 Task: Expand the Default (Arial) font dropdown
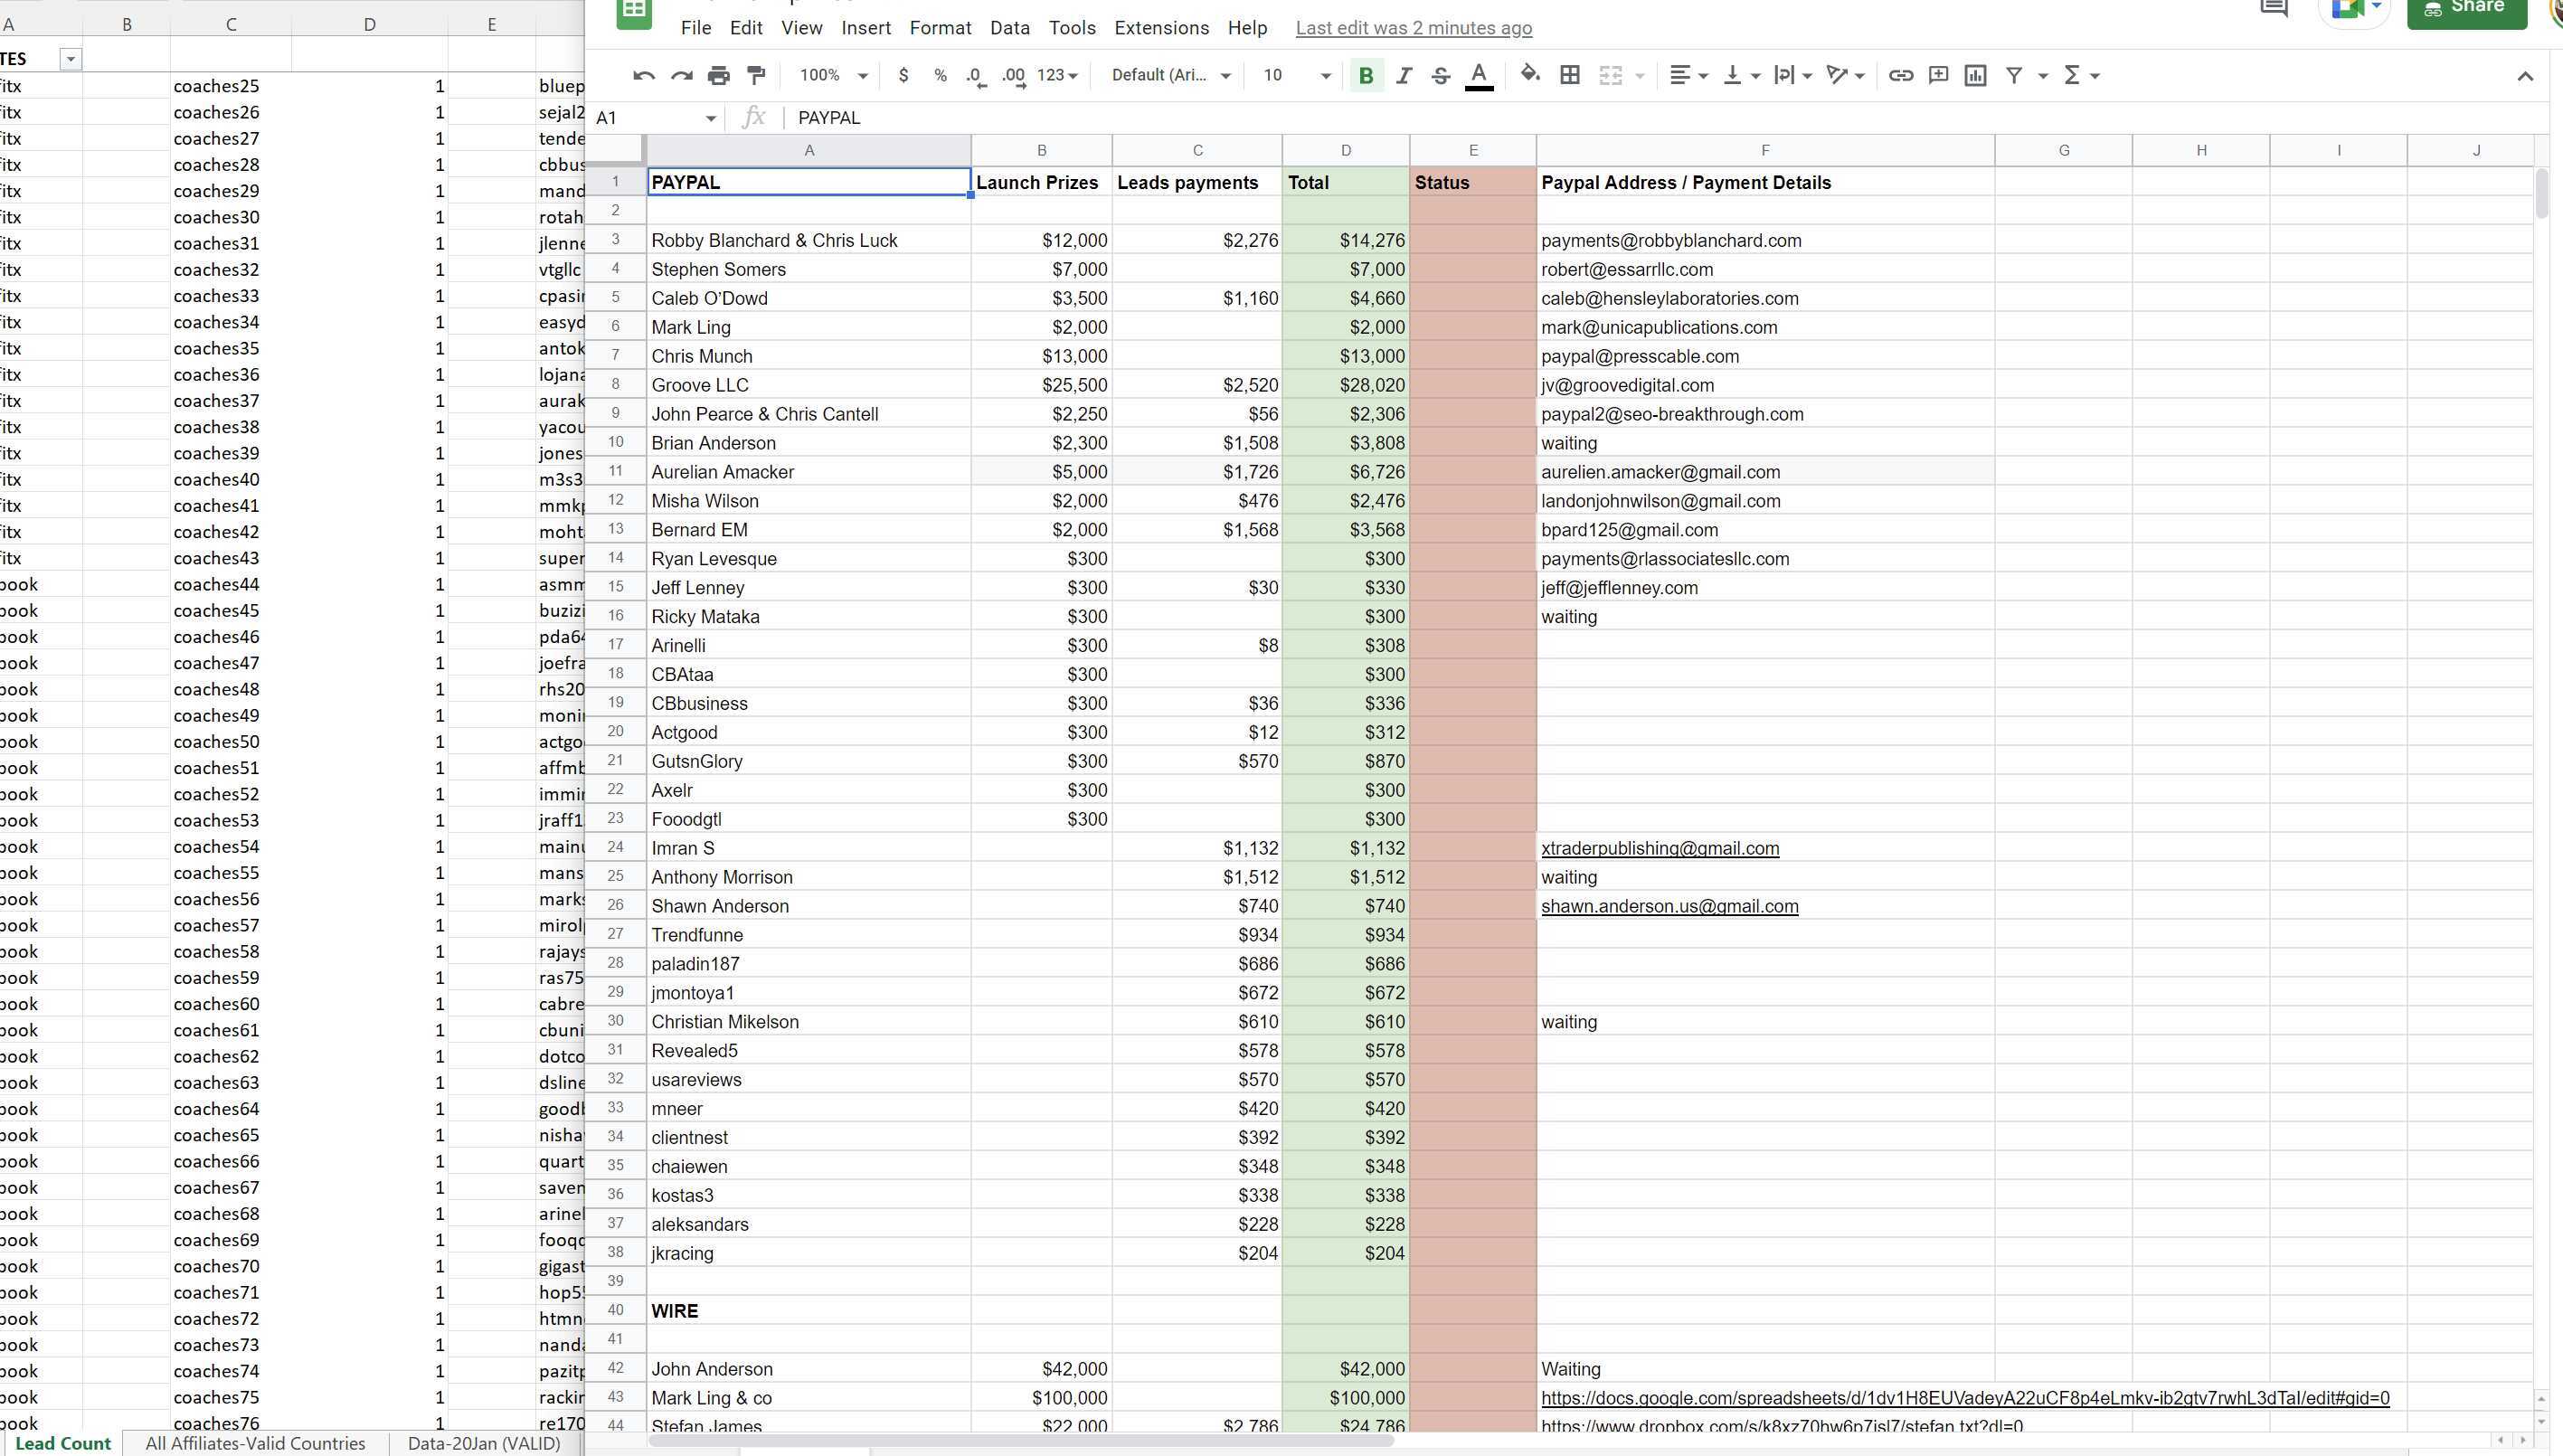click(1170, 75)
